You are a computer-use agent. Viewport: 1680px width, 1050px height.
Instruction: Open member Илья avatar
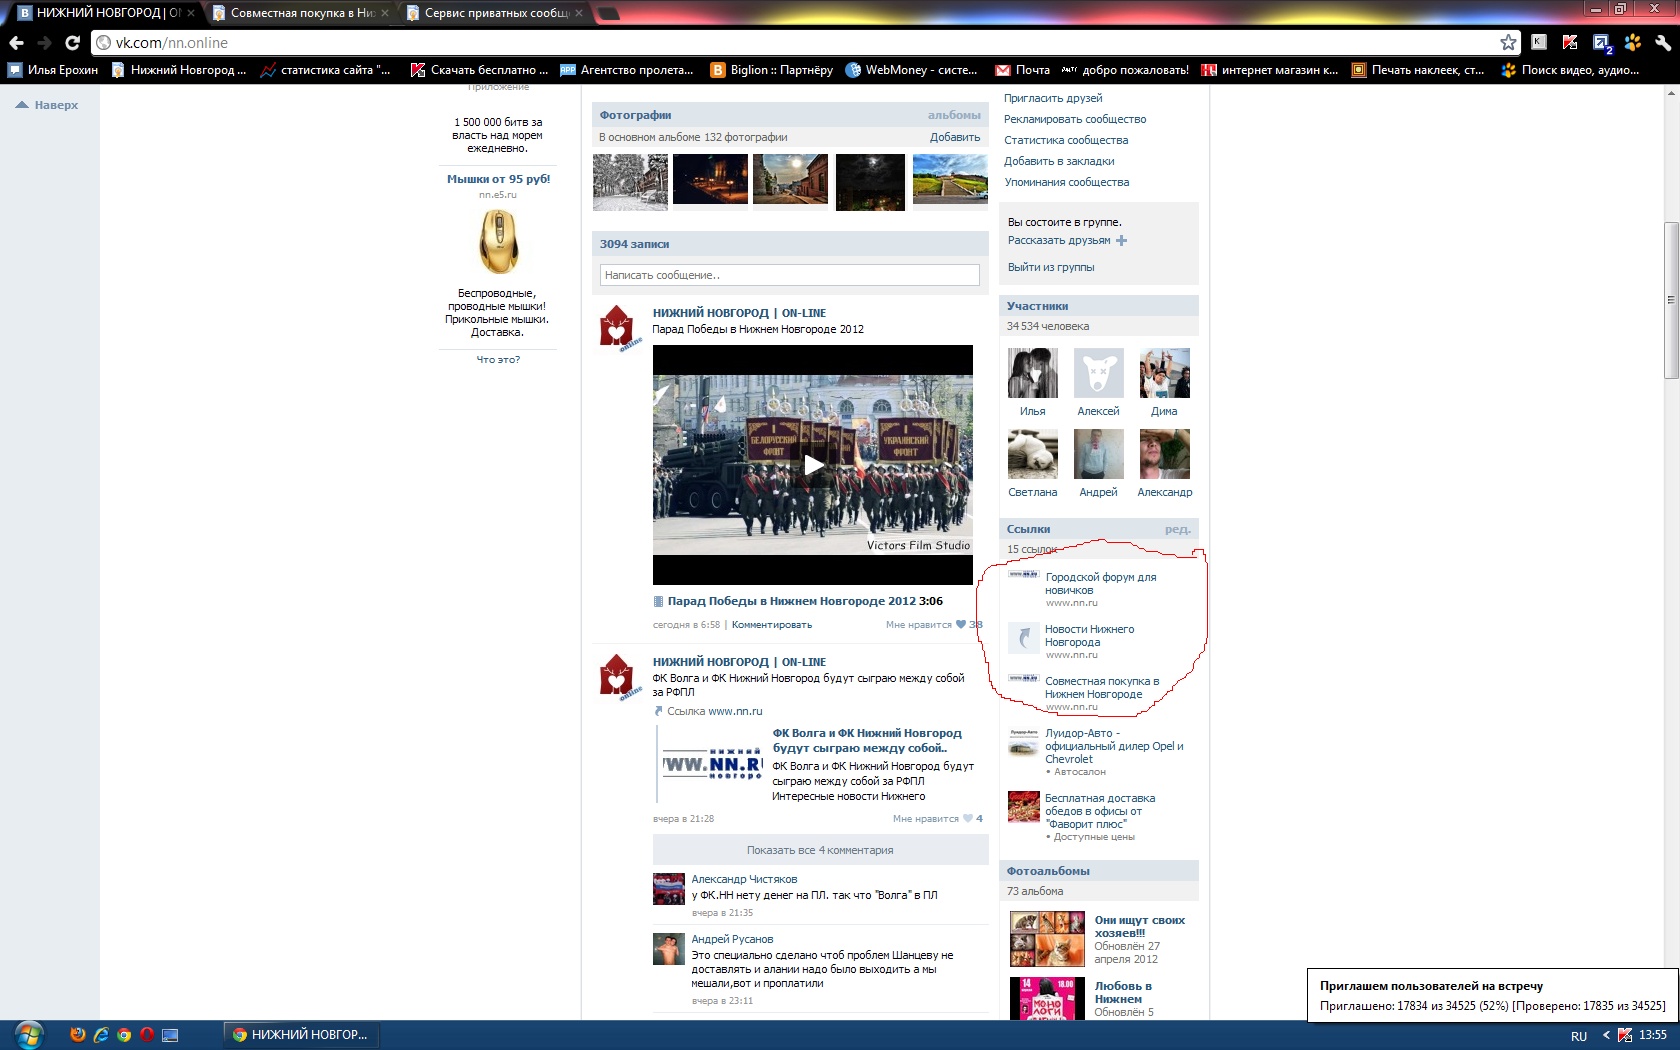1033,373
